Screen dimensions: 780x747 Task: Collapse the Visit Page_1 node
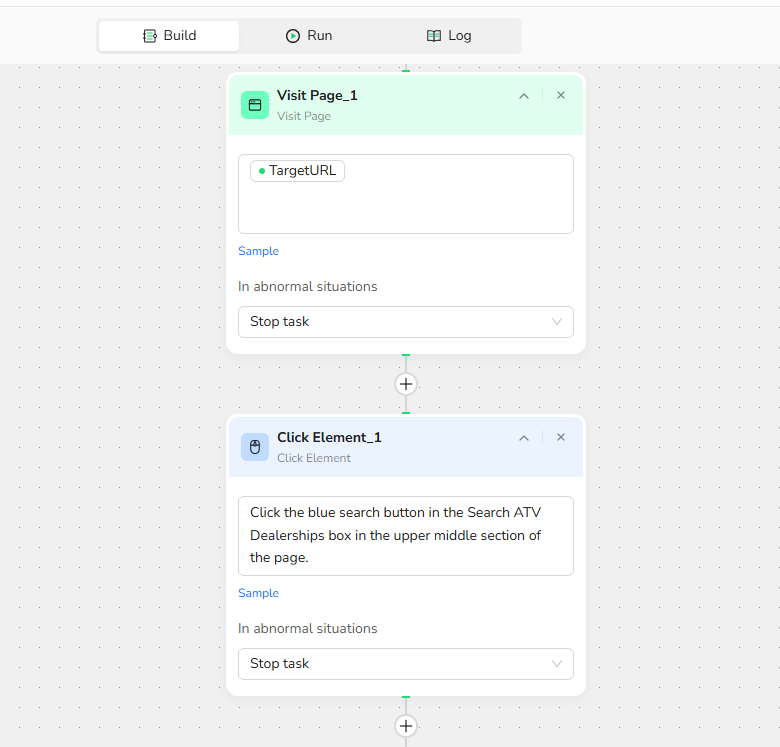point(524,96)
